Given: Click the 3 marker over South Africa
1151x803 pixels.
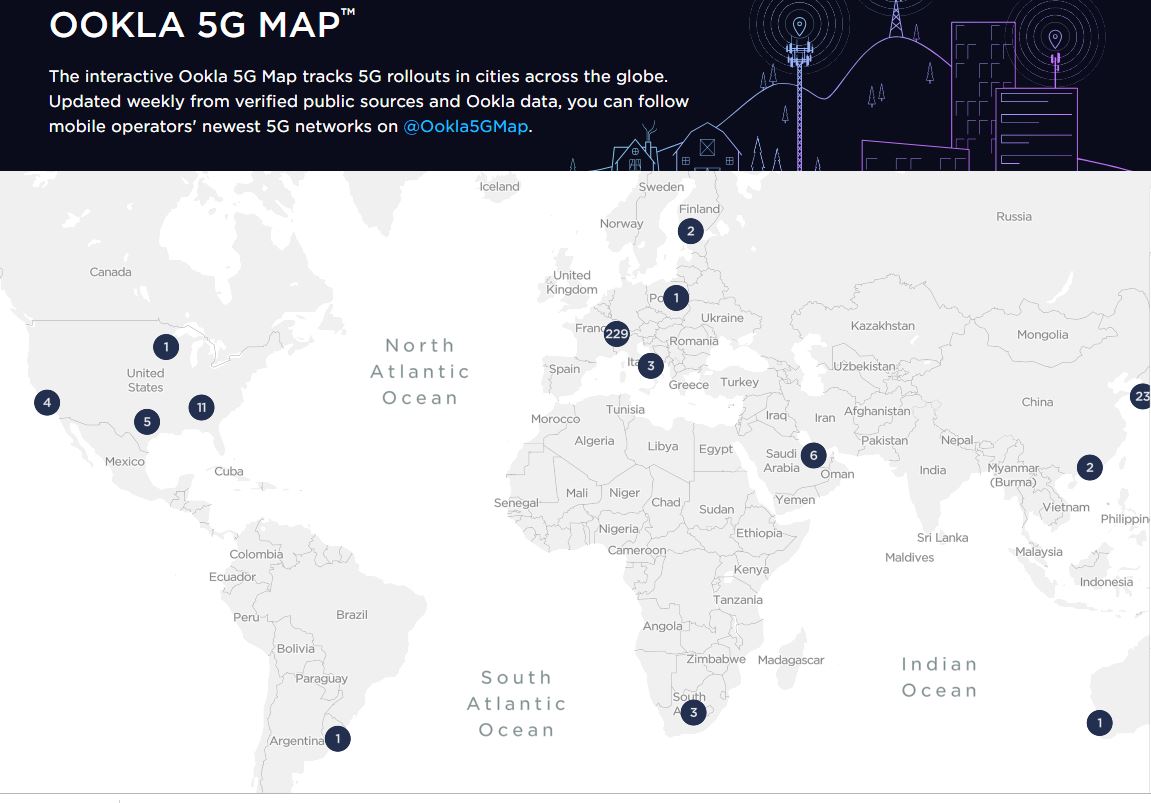Looking at the screenshot, I should pos(693,712).
